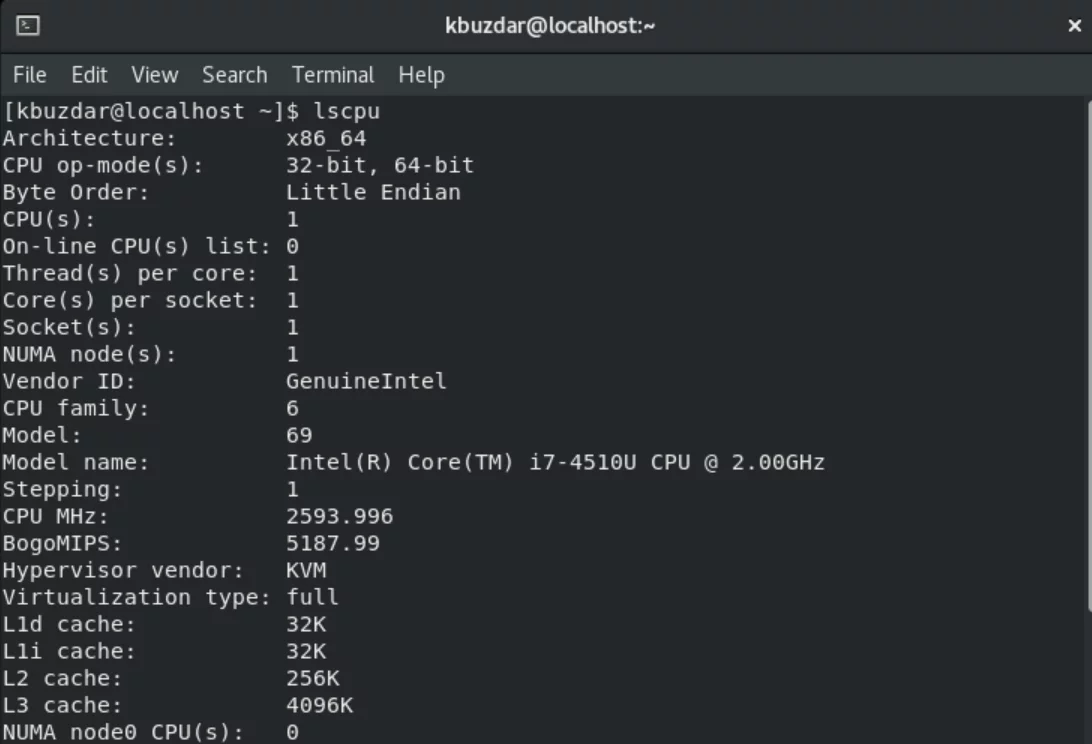Close the terminal window
Screen dimensions: 1092x744
1074,26
